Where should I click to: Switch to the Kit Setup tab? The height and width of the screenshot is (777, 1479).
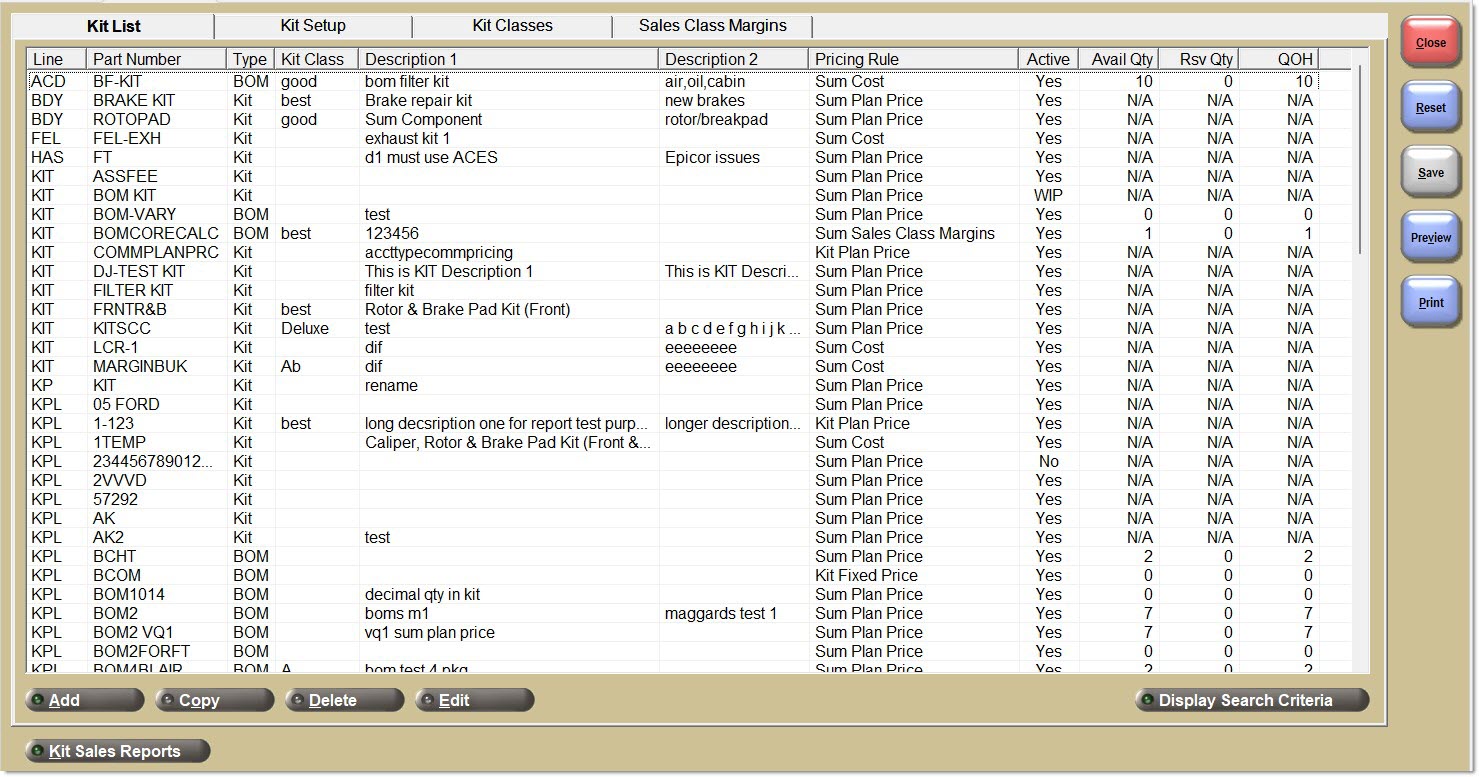pos(312,26)
